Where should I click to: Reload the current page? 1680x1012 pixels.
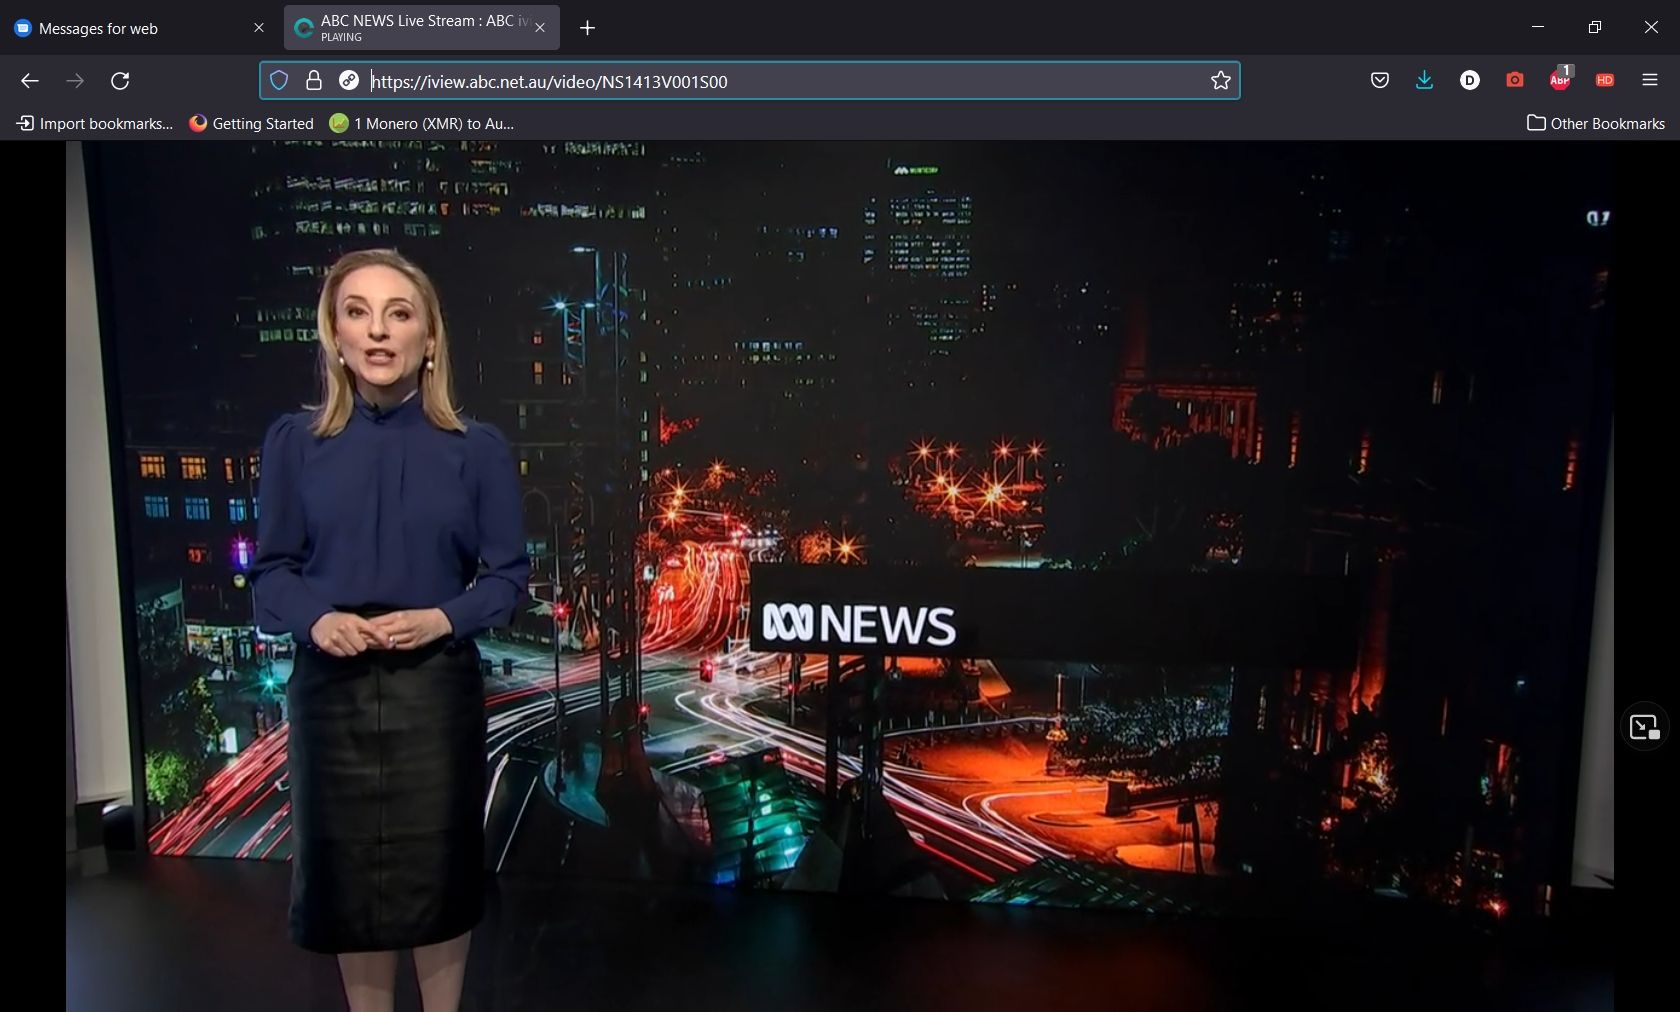tap(120, 81)
